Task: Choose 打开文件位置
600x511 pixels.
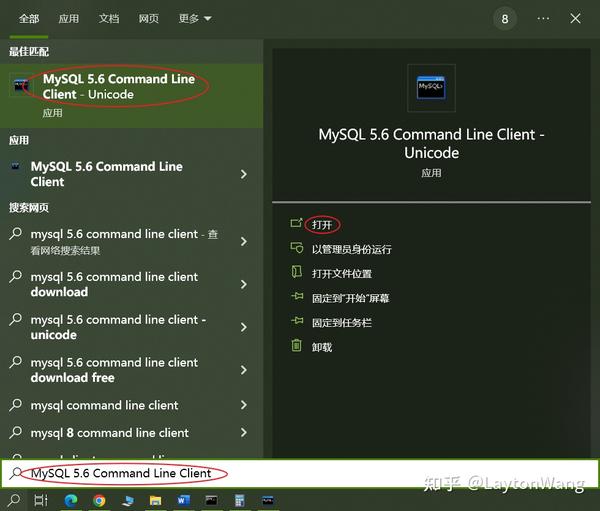Action: point(342,274)
